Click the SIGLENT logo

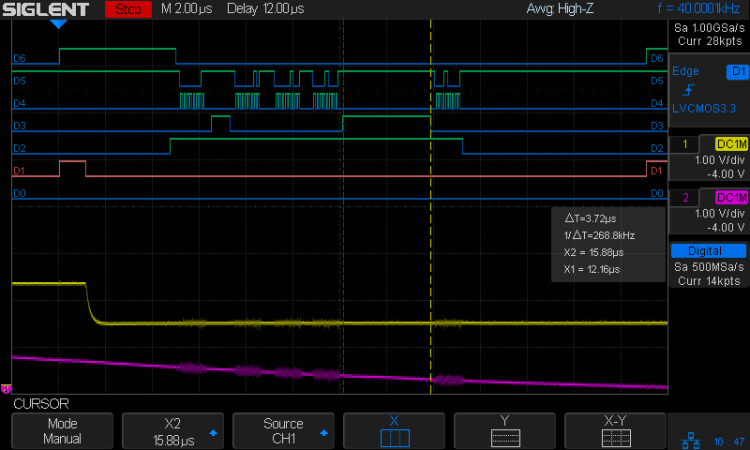coord(46,10)
